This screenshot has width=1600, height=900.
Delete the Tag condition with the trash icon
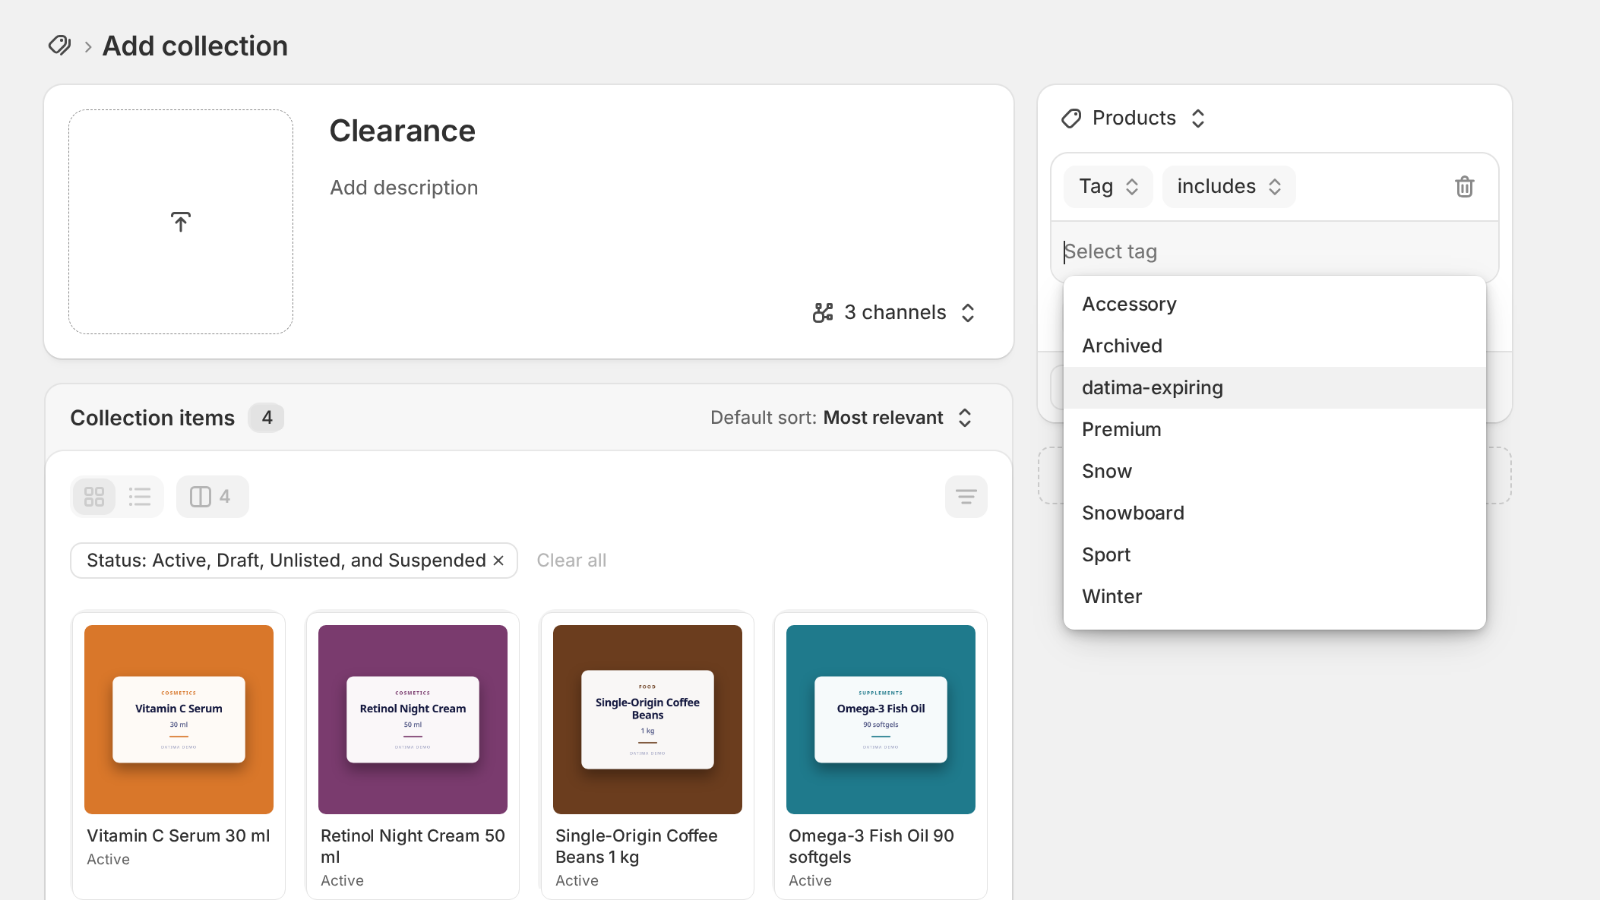tap(1464, 187)
